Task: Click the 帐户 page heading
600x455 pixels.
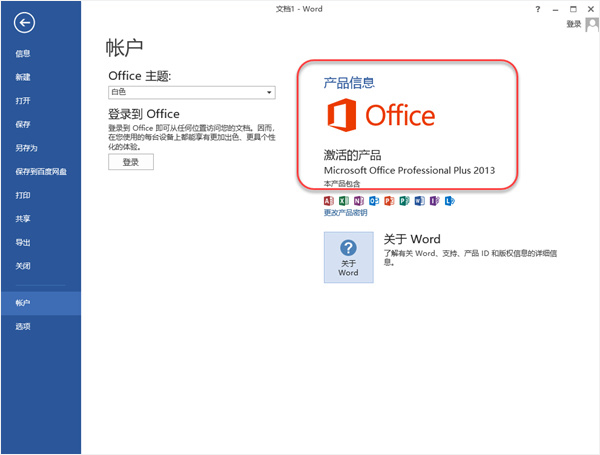Action: (x=124, y=48)
